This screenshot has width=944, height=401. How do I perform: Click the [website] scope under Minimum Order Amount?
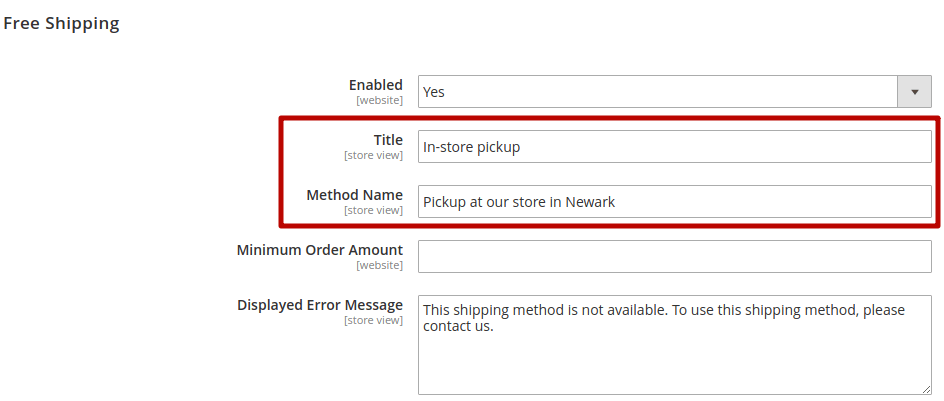[379, 265]
